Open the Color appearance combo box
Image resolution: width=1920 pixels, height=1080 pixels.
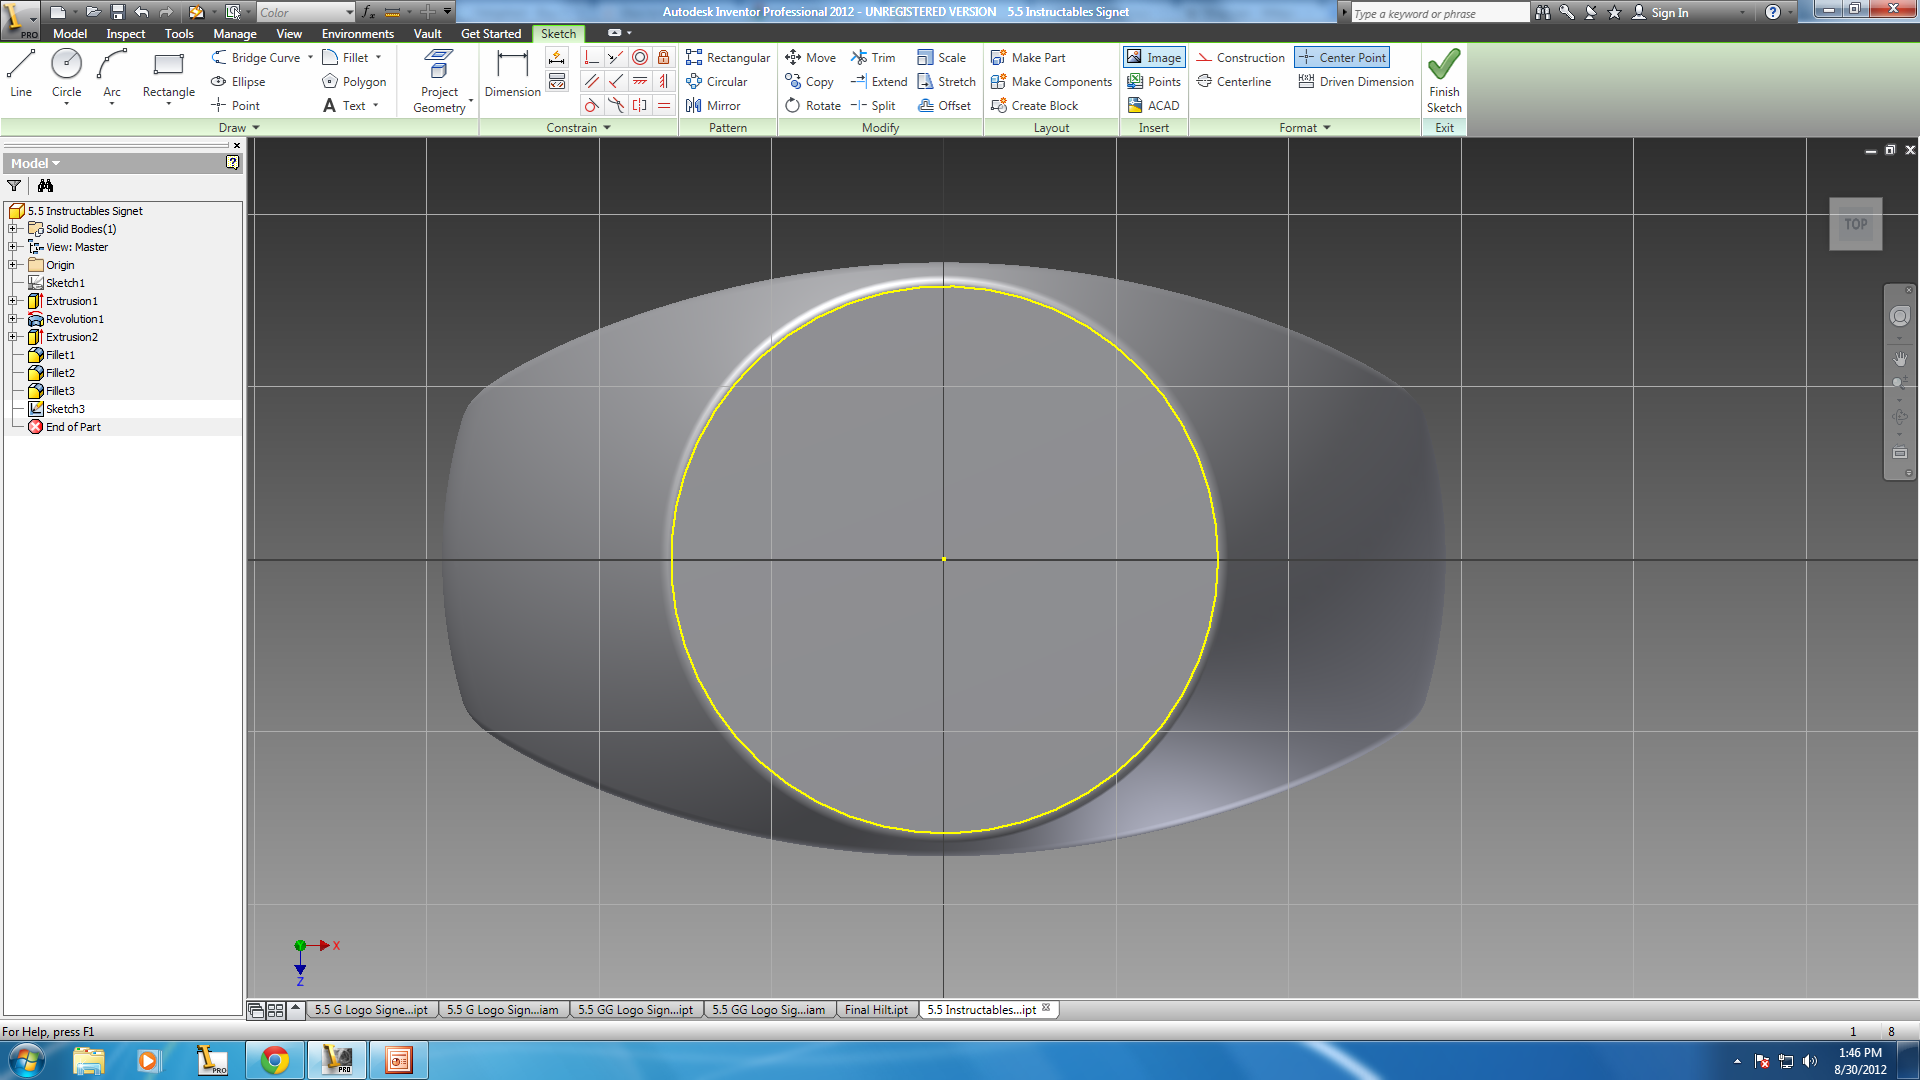point(306,12)
